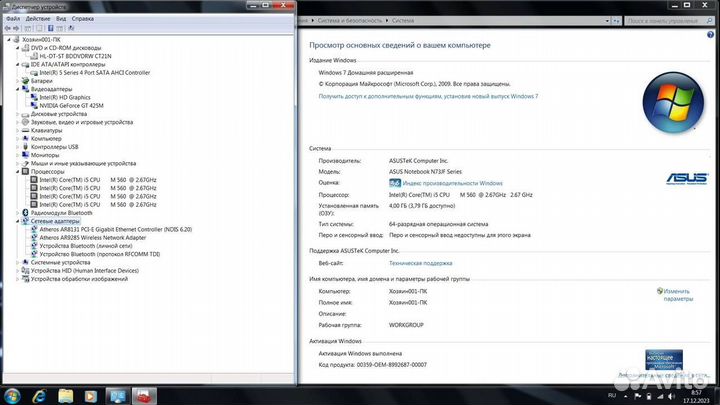Collapse the Видеоадаптеры node

point(17,90)
